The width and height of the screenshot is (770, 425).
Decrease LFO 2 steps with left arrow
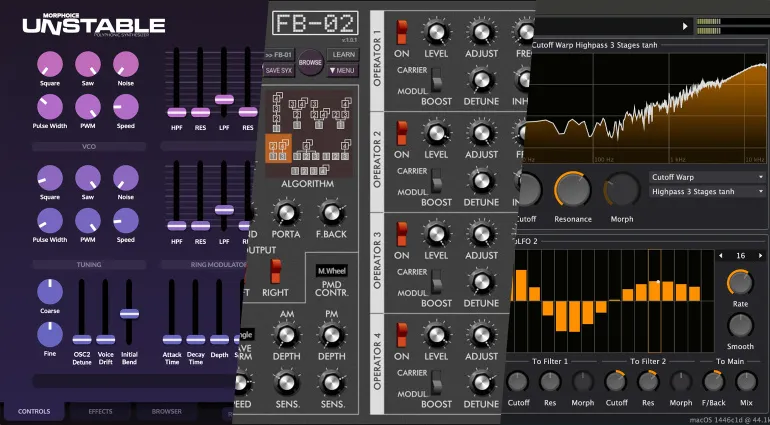pyautogui.click(x=721, y=255)
